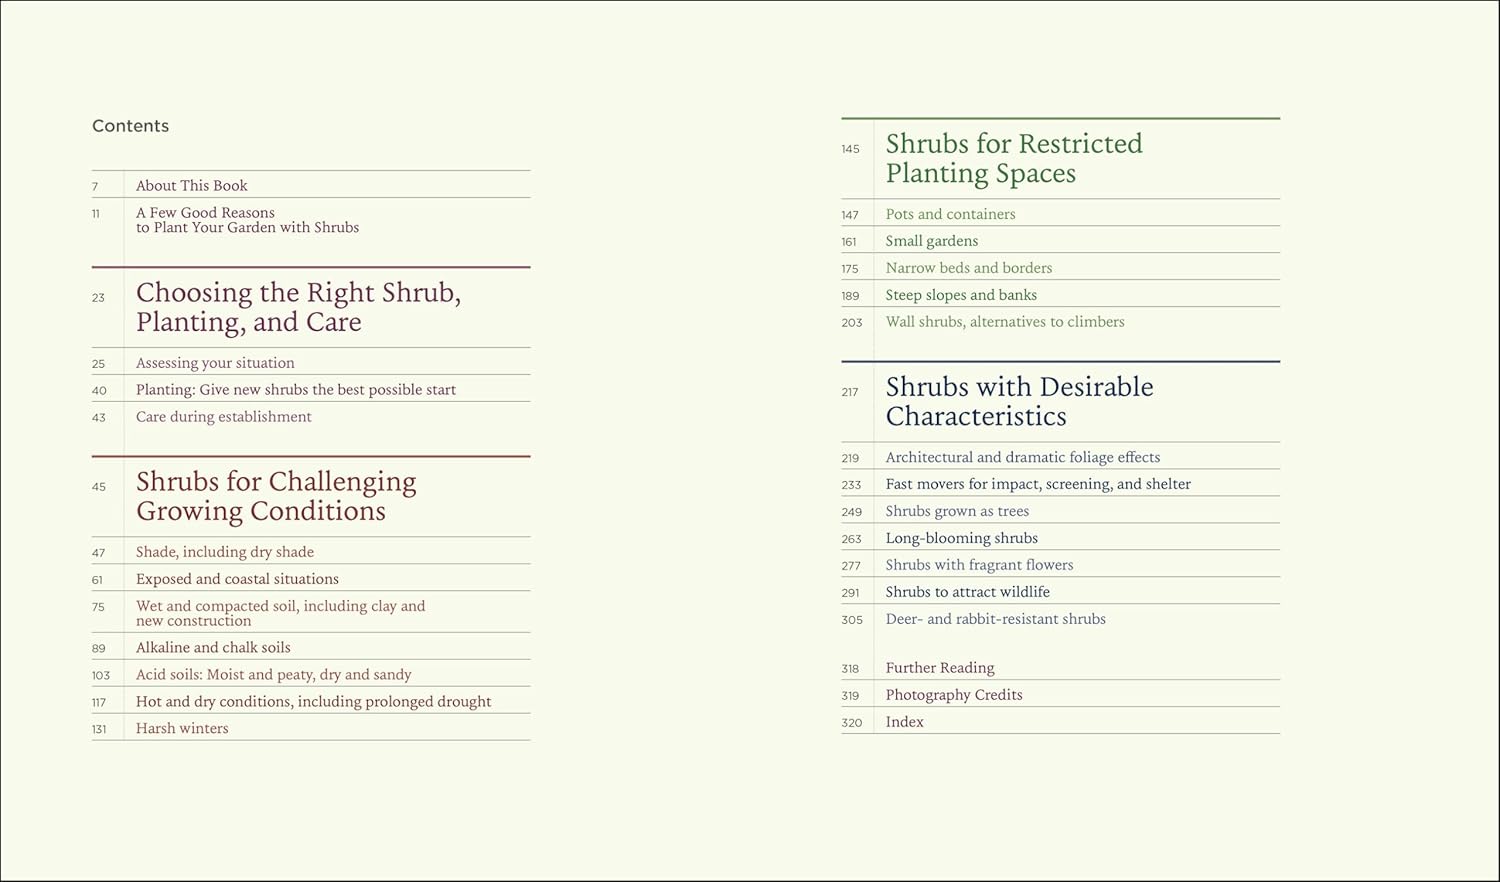Jump to Assessing your situation
The width and height of the screenshot is (1500, 882).
click(x=215, y=363)
